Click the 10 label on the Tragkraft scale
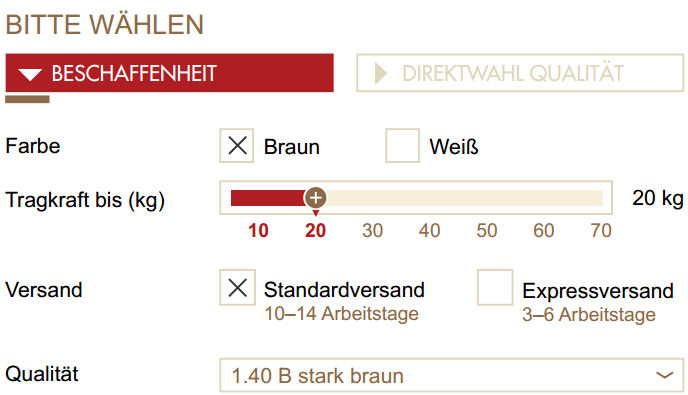This screenshot has width=688, height=395. tap(258, 231)
